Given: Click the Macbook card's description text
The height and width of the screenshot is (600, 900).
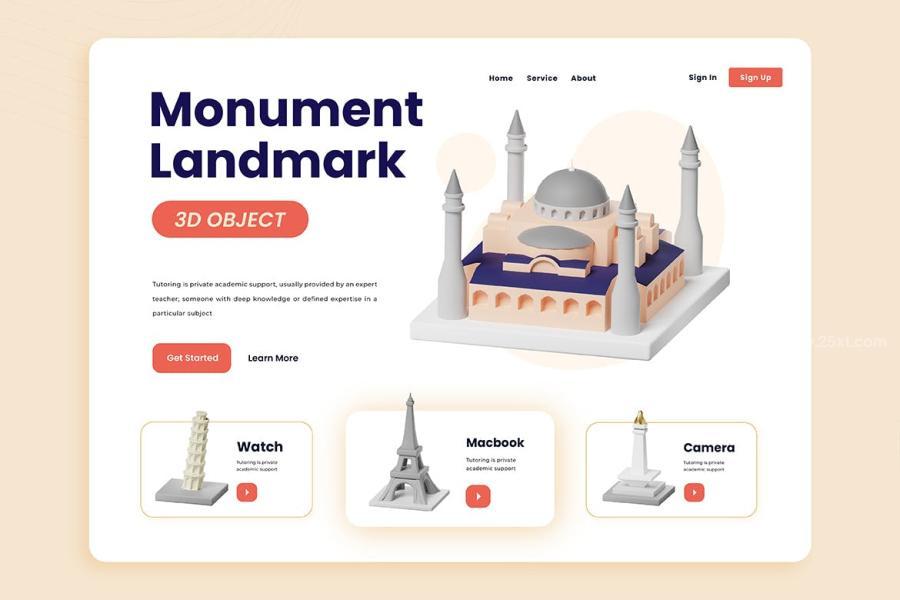Looking at the screenshot, I should pyautogui.click(x=491, y=464).
